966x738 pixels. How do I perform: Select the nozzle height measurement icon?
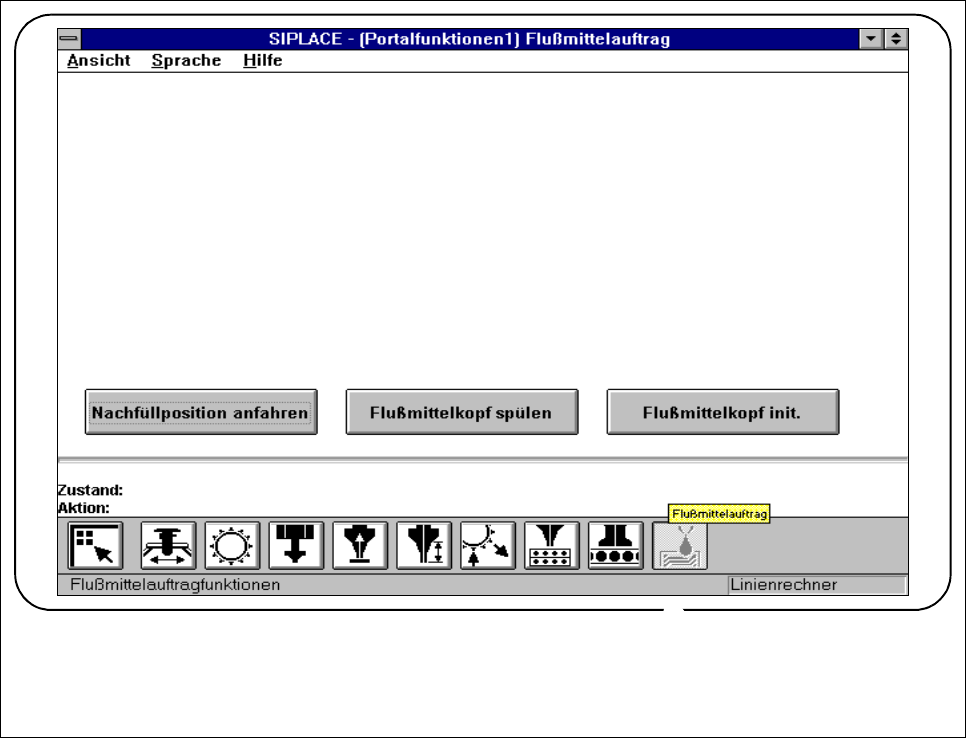[424, 545]
